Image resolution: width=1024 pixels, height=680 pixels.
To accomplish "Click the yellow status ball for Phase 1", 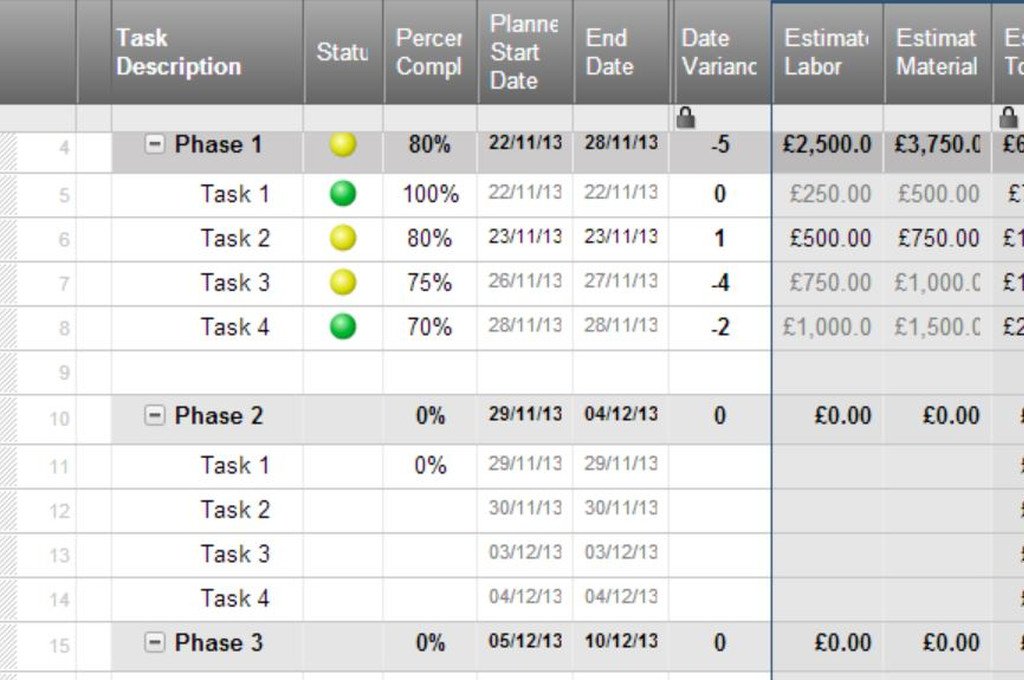I will pyautogui.click(x=343, y=145).
